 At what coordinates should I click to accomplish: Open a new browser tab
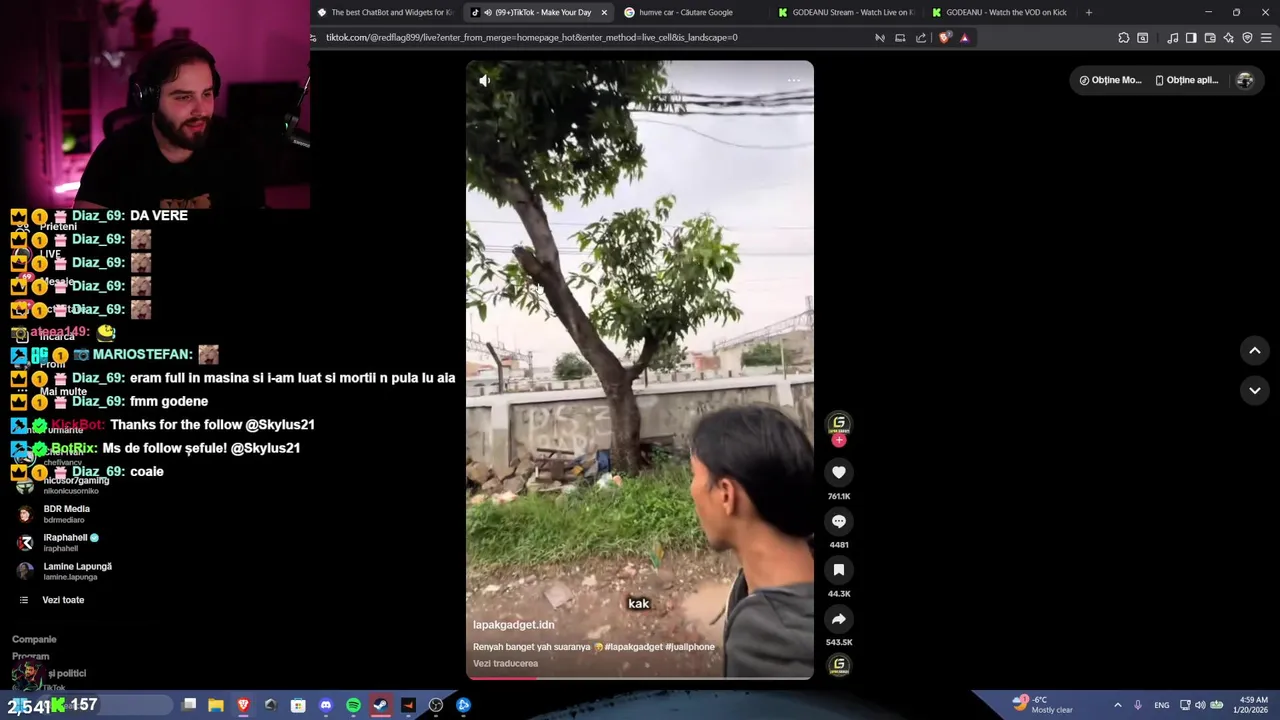click(1089, 12)
